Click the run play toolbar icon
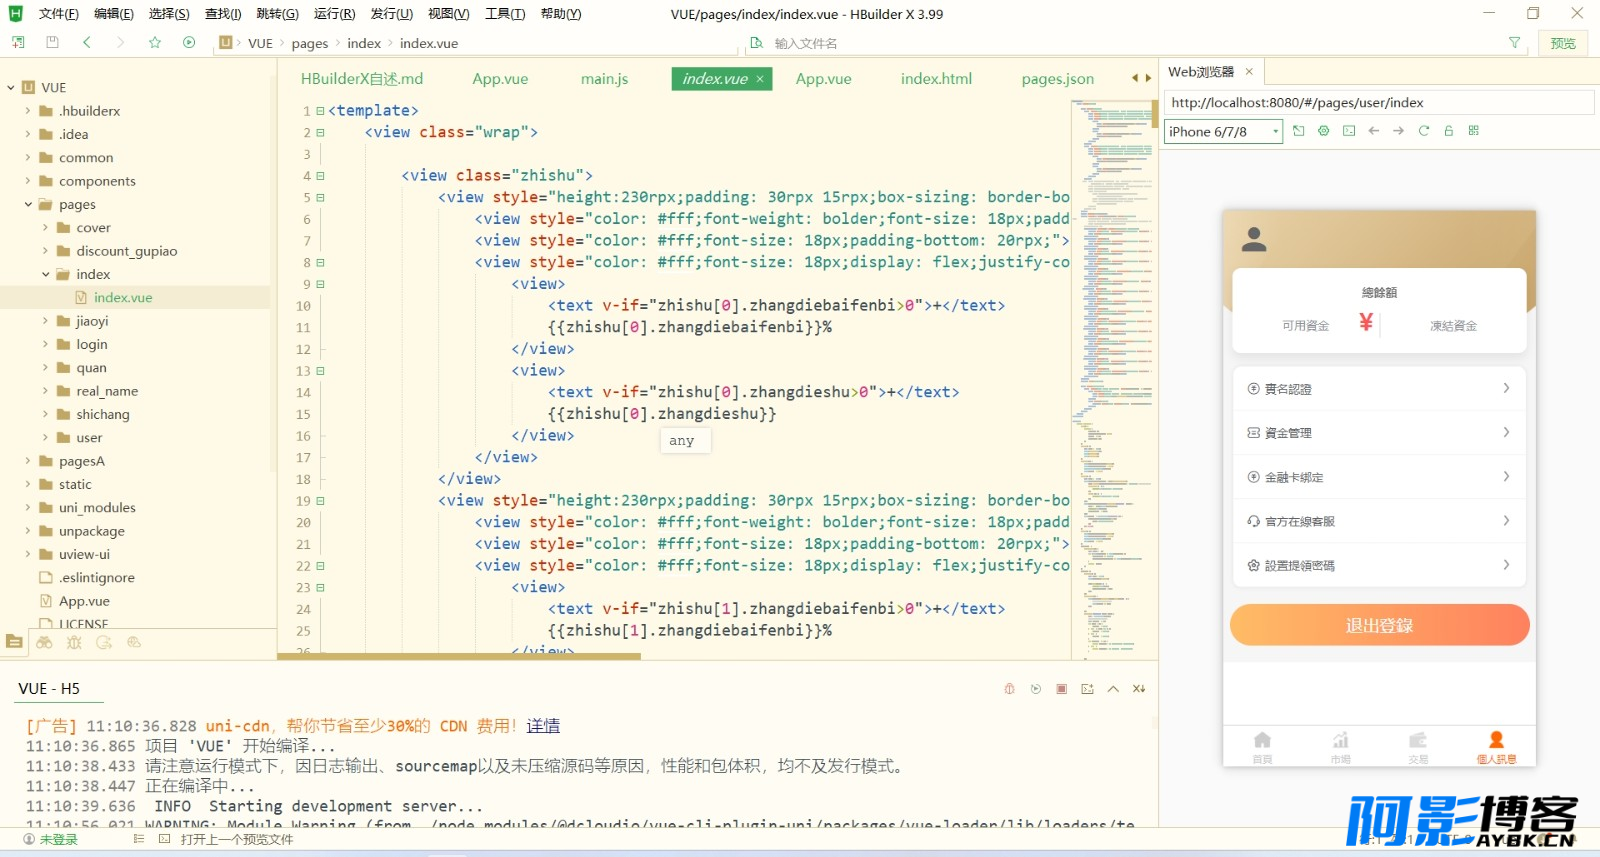This screenshot has width=1600, height=857. point(189,42)
